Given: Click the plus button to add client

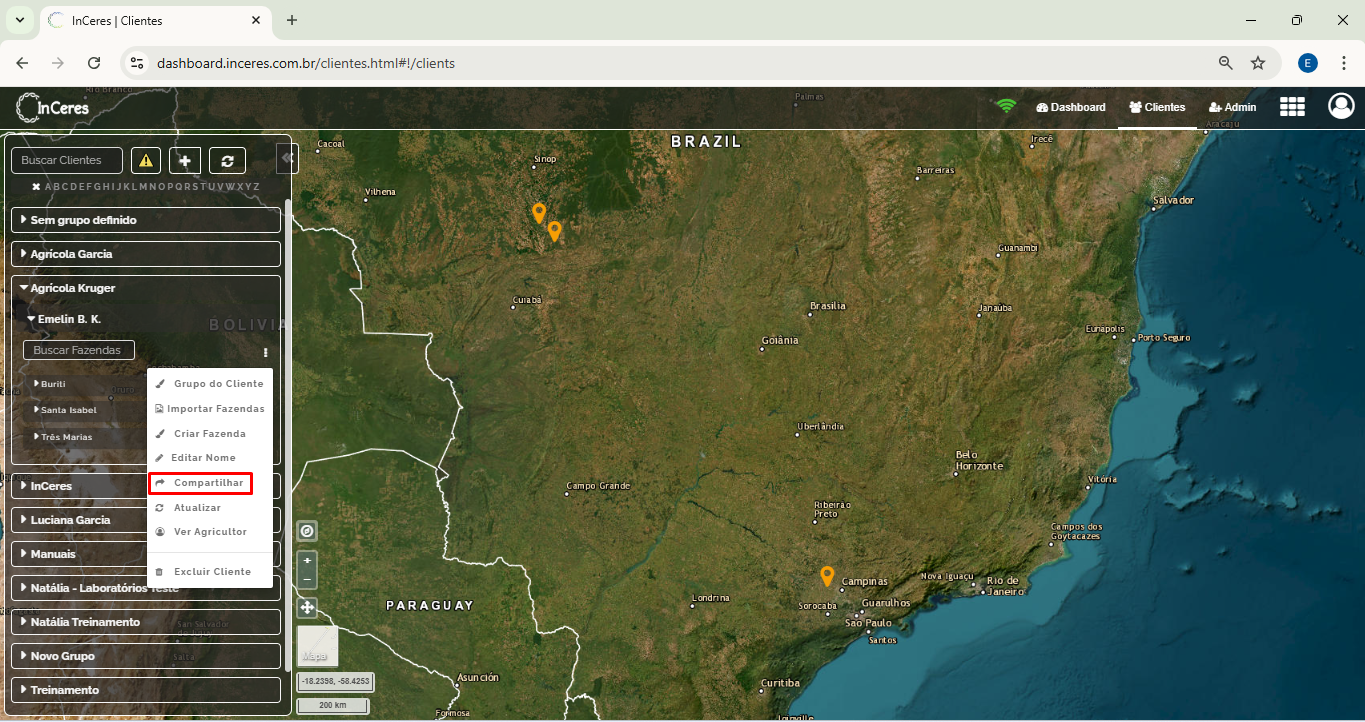Looking at the screenshot, I should (x=185, y=160).
